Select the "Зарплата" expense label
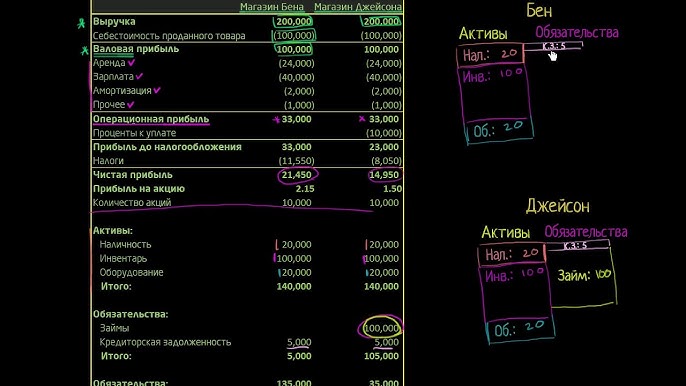 coord(113,77)
